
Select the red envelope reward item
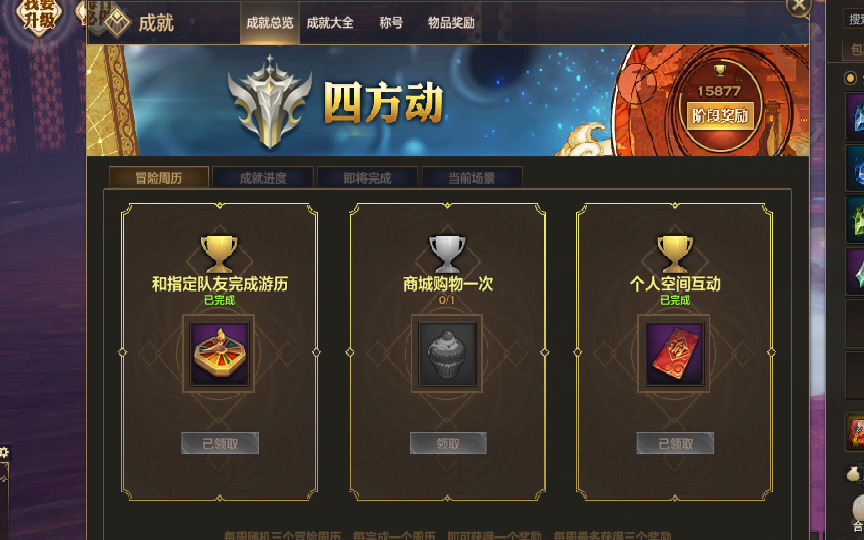[674, 354]
